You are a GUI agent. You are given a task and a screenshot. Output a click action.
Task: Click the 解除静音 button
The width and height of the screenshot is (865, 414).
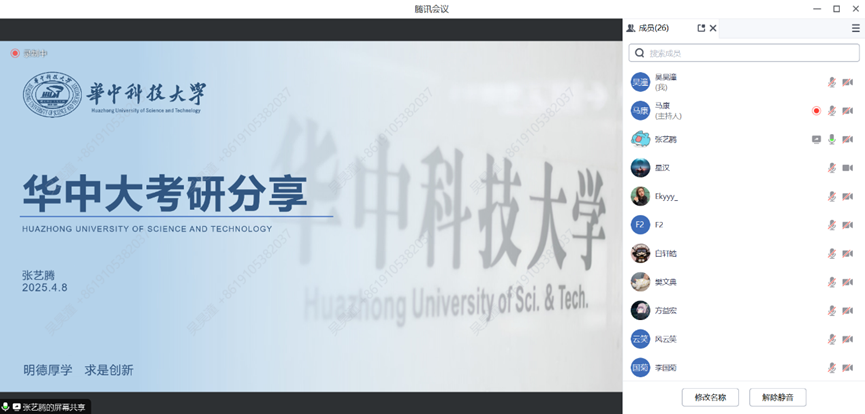(777, 397)
